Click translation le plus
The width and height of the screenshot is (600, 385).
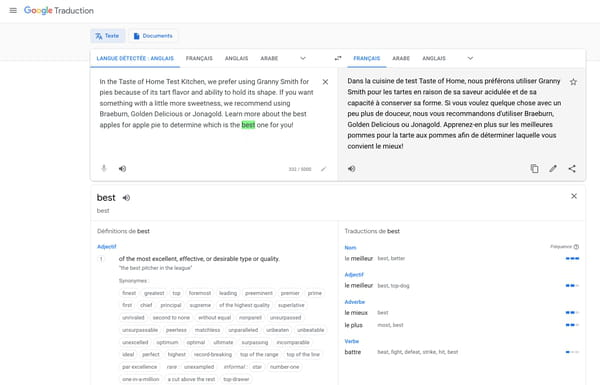point(354,325)
